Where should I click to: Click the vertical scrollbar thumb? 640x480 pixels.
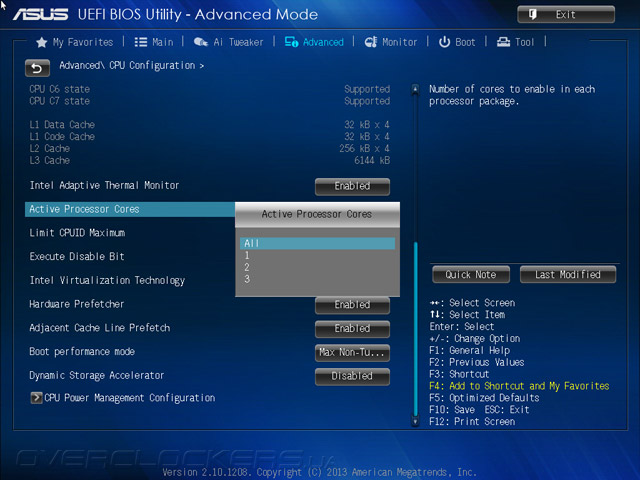coord(416,329)
